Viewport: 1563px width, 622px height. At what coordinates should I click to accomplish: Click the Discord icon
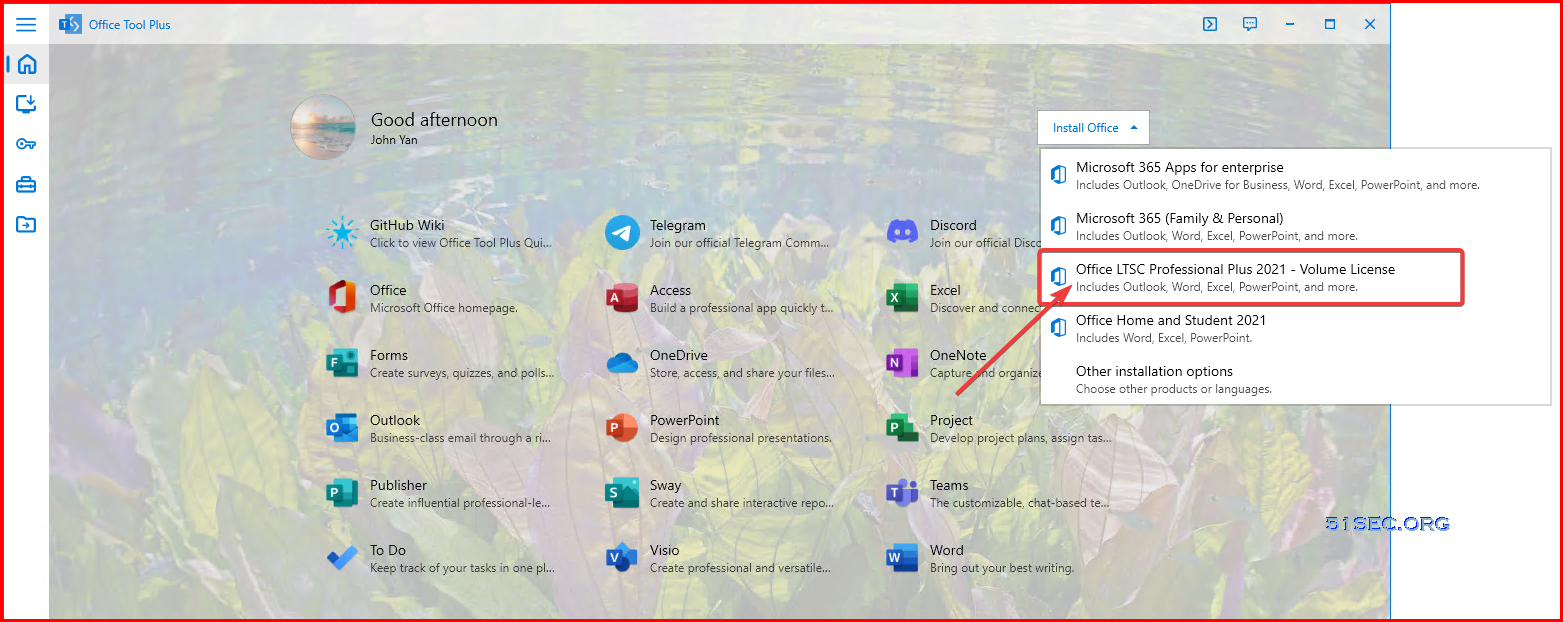point(902,233)
